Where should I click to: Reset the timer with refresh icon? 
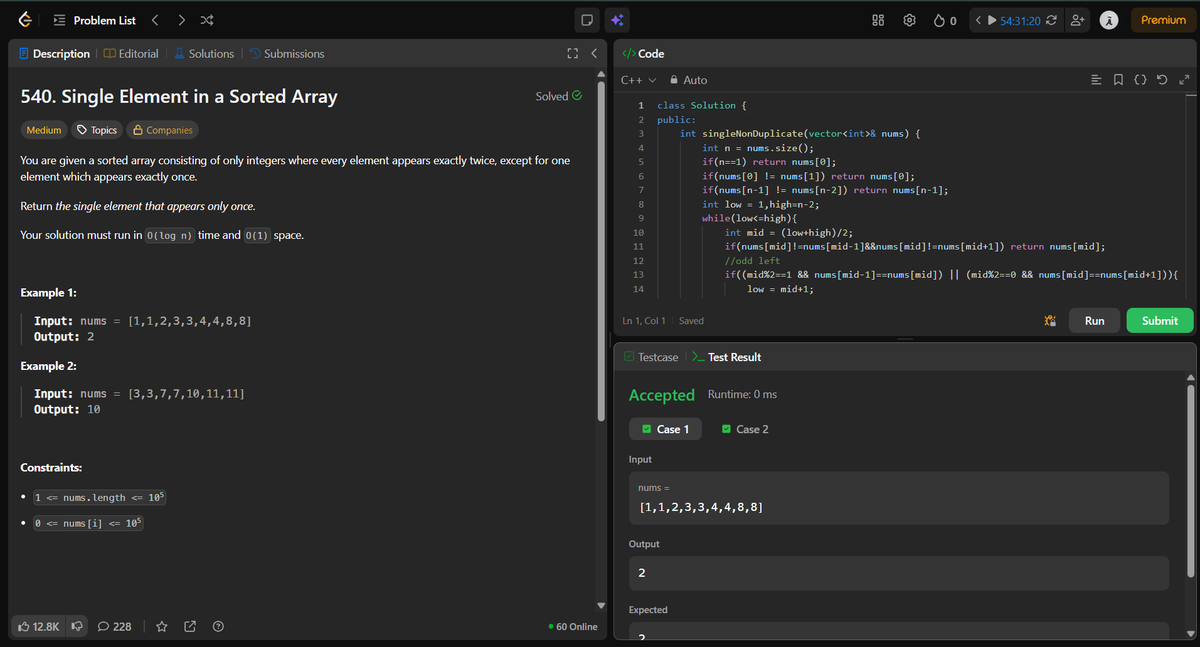(1052, 20)
